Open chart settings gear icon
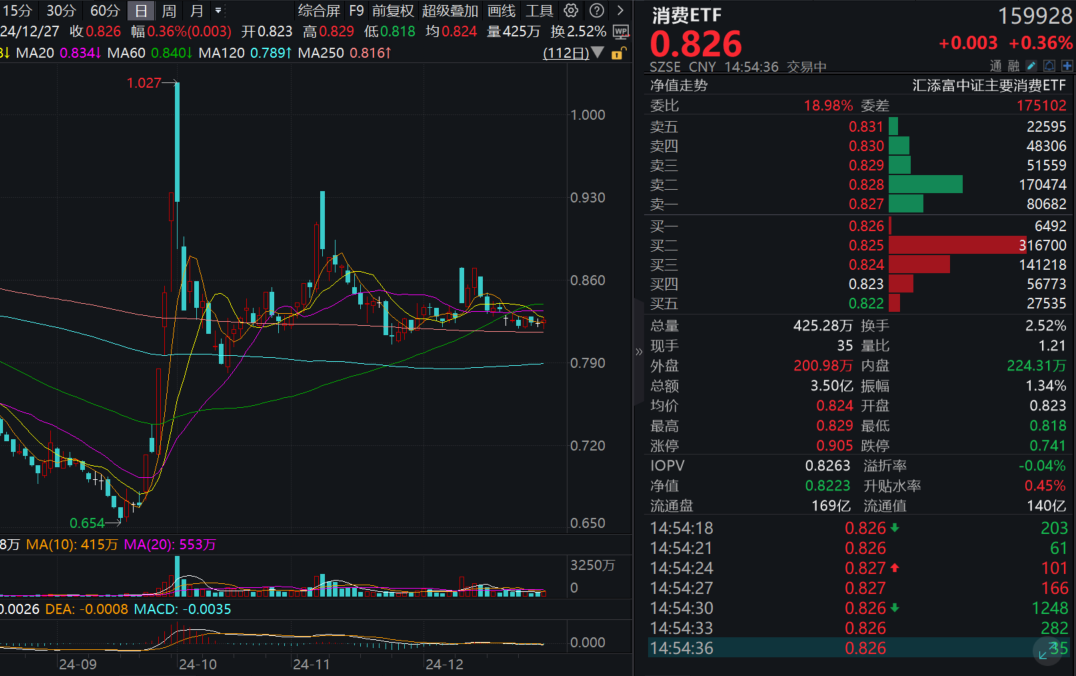Image resolution: width=1076 pixels, height=676 pixels. coord(571,11)
